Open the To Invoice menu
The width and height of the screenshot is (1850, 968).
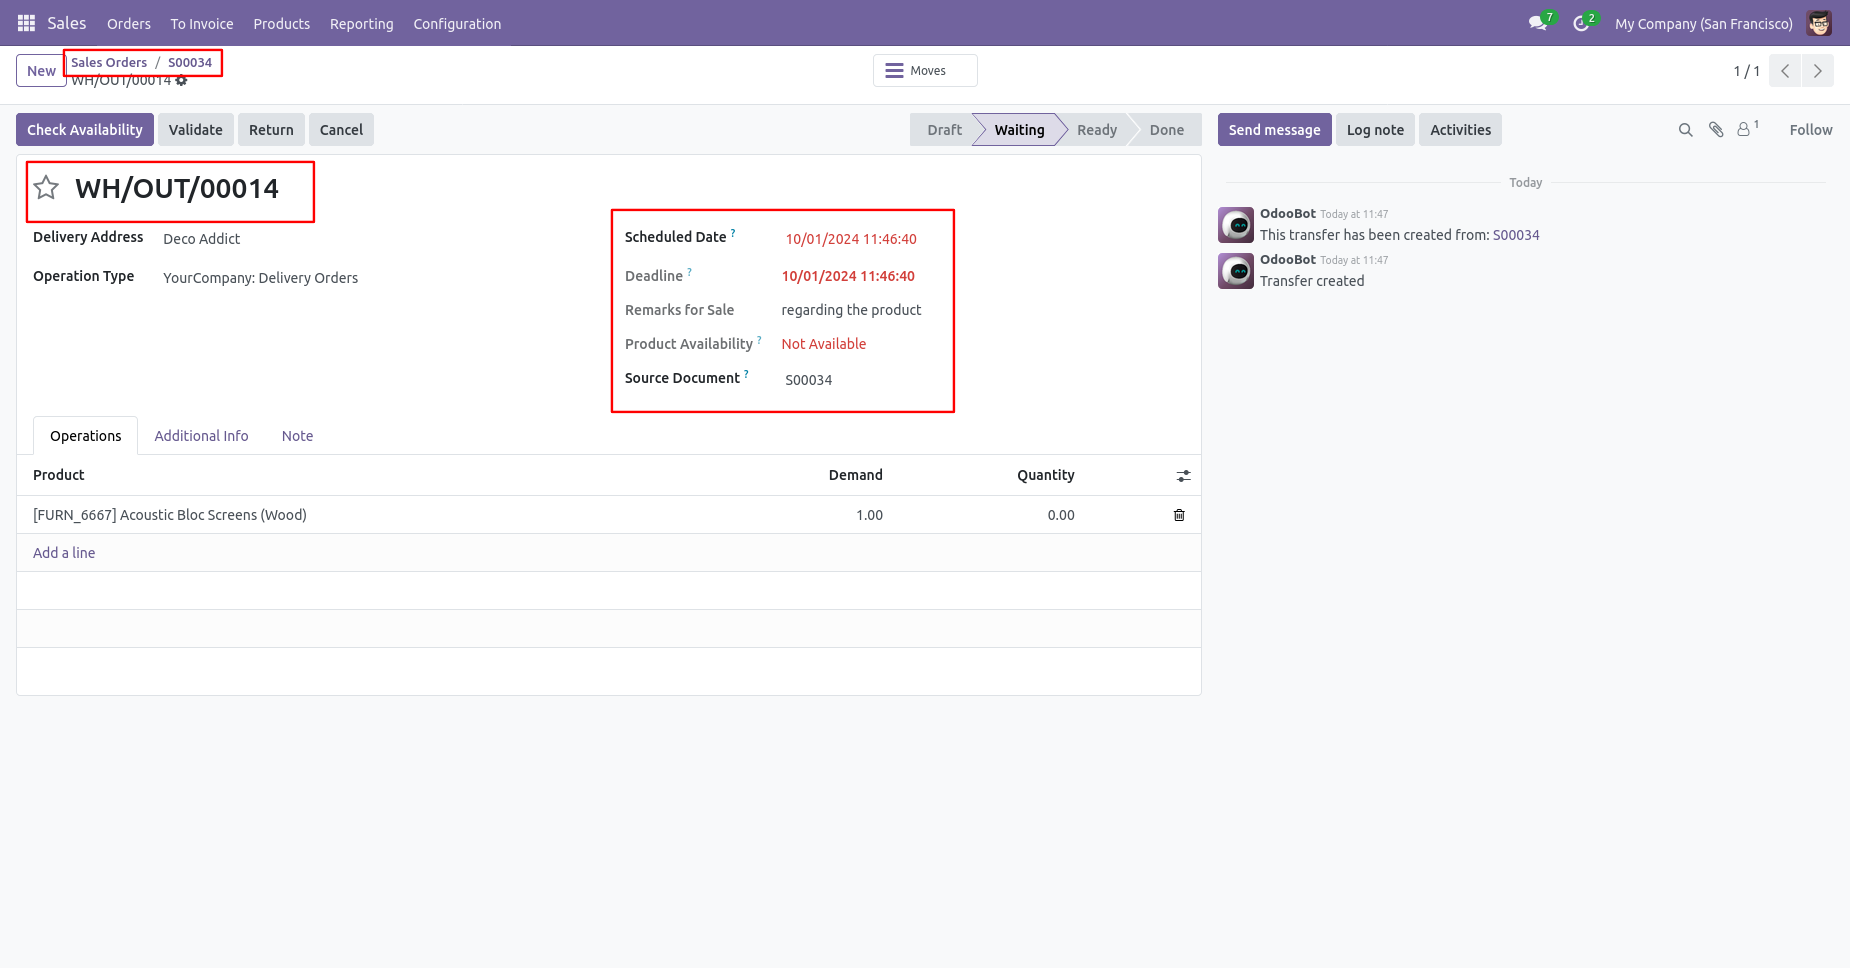pyautogui.click(x=202, y=24)
